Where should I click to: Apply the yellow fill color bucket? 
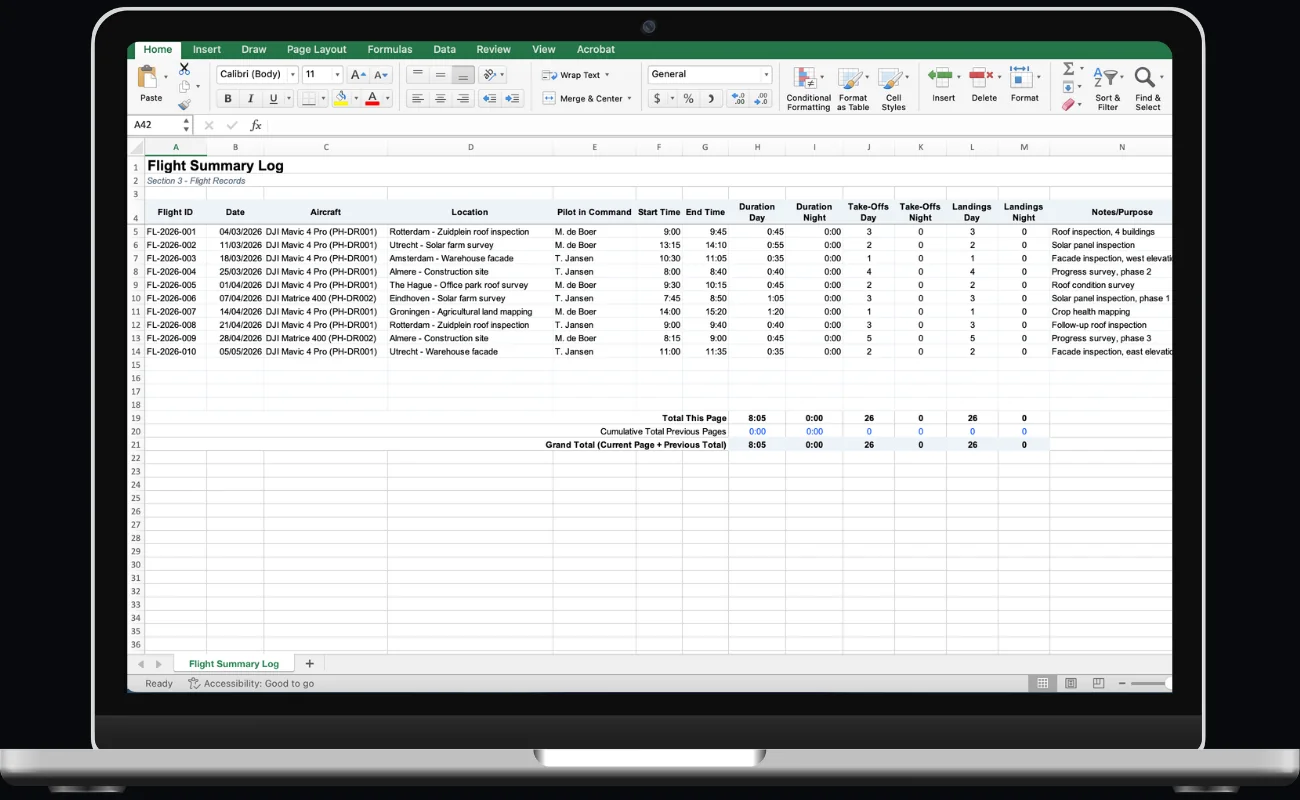(x=342, y=99)
